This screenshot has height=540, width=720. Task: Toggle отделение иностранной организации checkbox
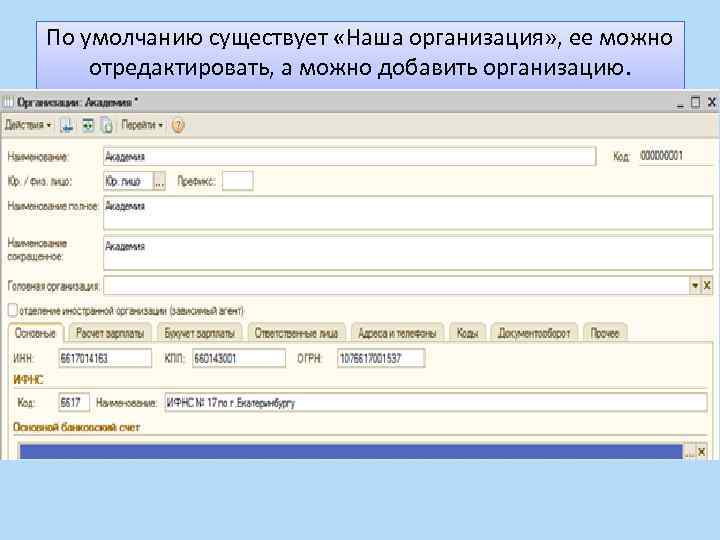click(x=13, y=311)
